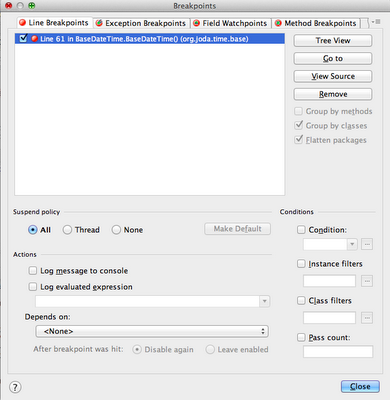
Task: Open the Condition combo box arrow
Action: [352, 244]
